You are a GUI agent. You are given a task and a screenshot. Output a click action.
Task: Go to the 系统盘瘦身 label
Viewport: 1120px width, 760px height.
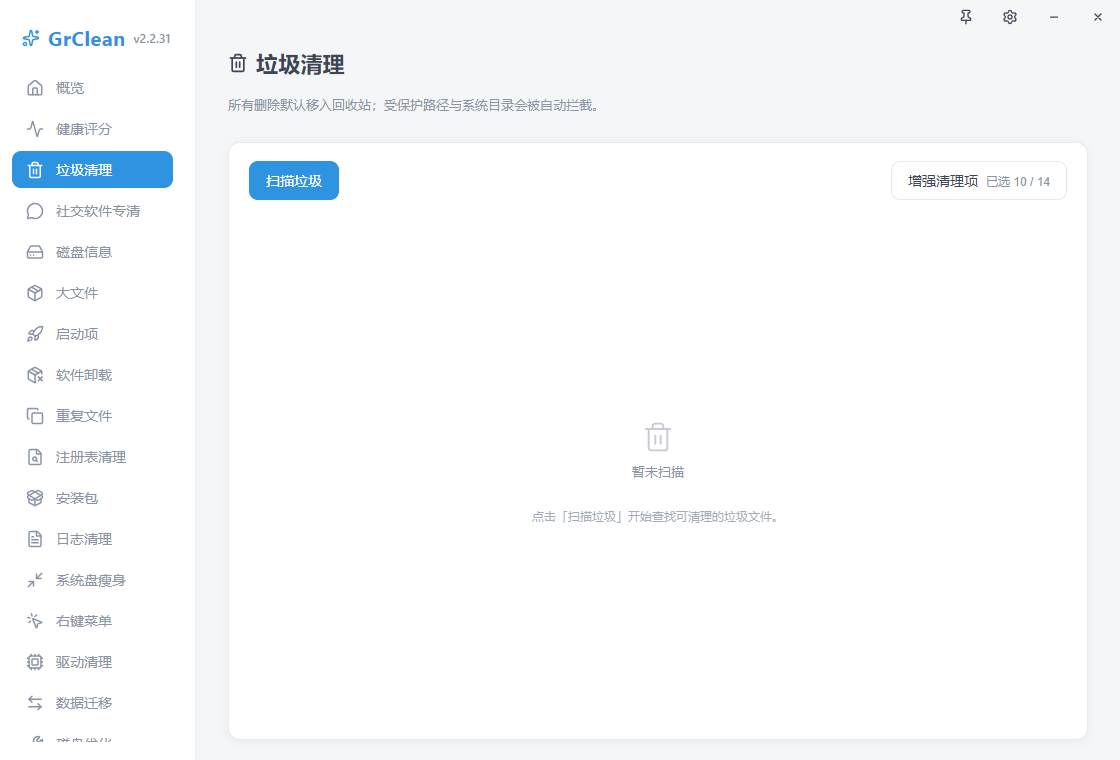click(x=91, y=580)
